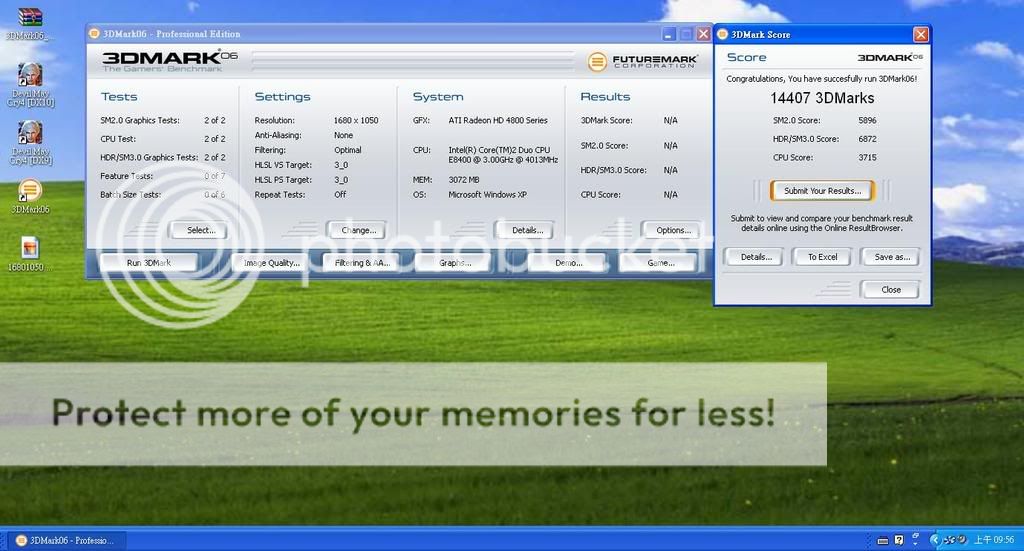Export score with To Excel
This screenshot has width=1024, height=551.
pyautogui.click(x=822, y=257)
